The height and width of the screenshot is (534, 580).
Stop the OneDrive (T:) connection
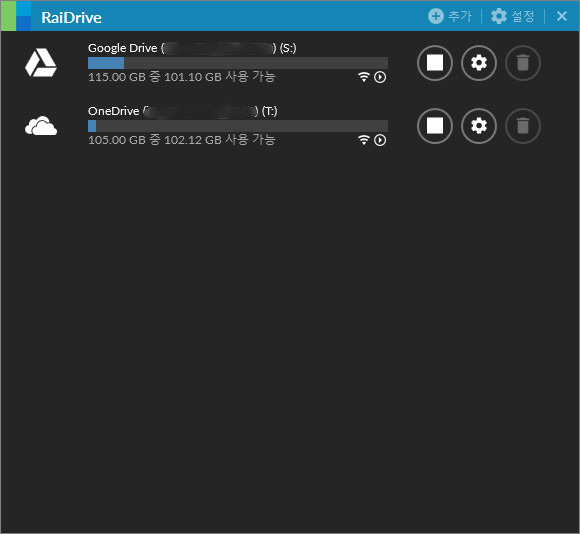pos(435,126)
